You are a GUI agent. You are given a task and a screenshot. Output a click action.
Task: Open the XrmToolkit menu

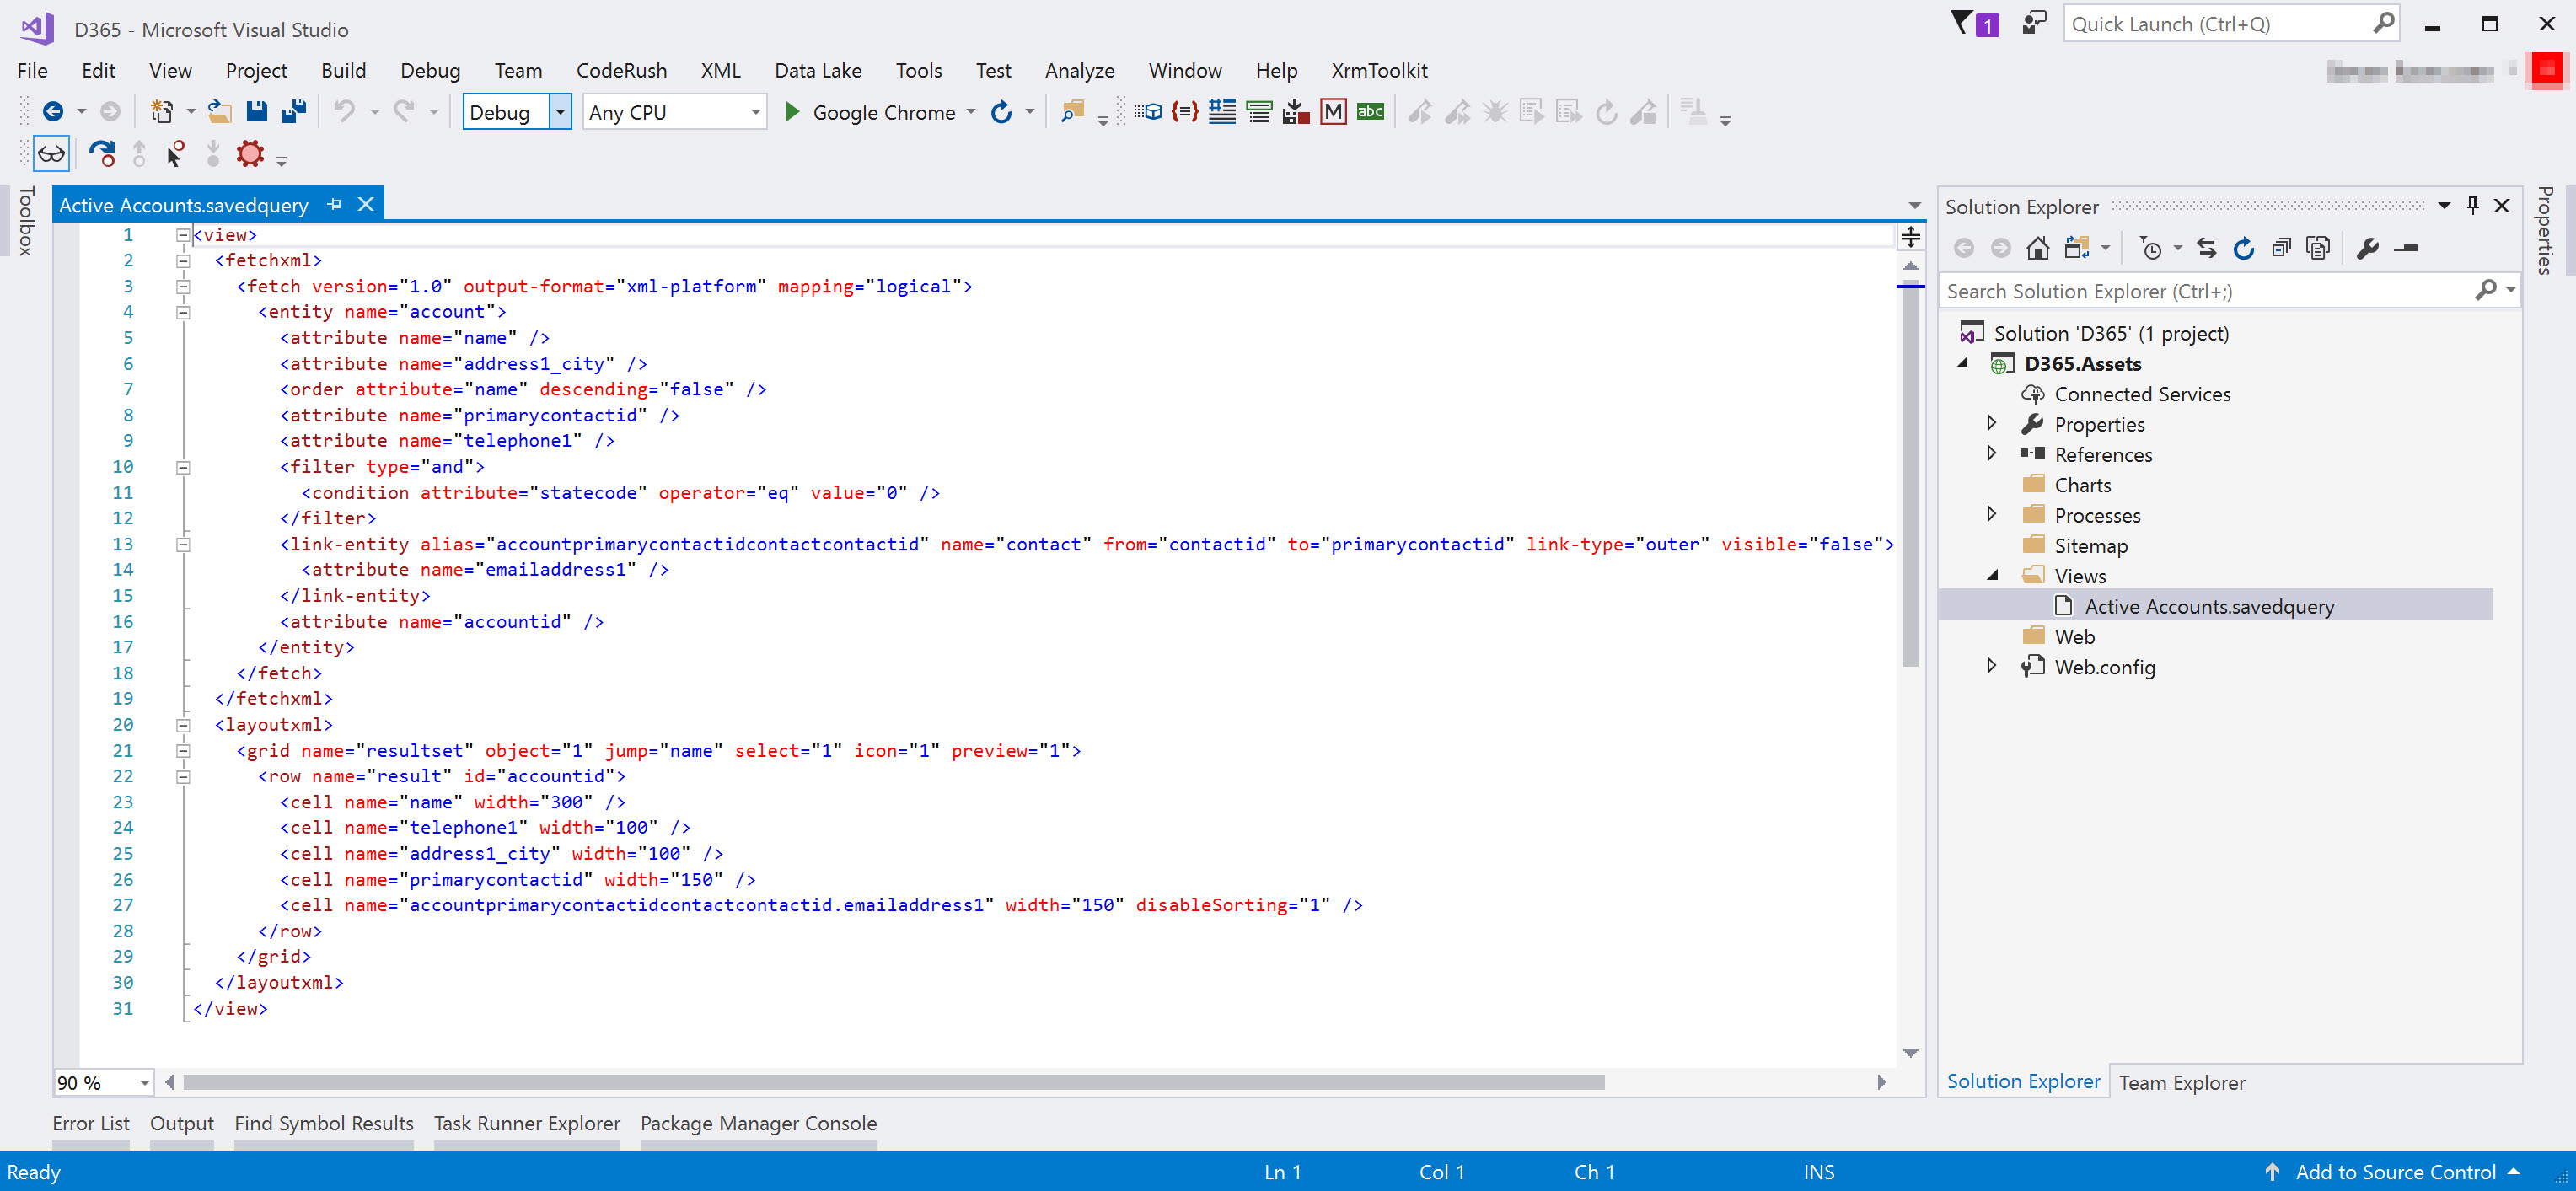tap(1379, 70)
